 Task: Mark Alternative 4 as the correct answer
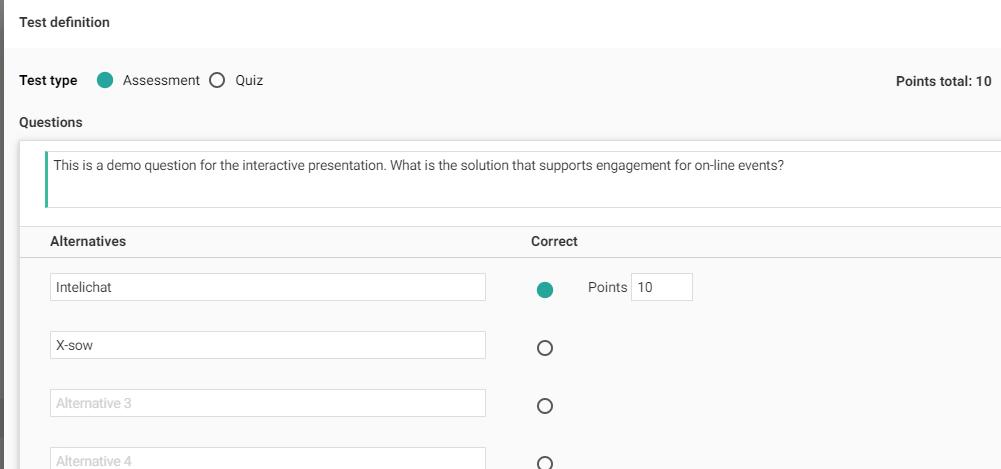(545, 462)
